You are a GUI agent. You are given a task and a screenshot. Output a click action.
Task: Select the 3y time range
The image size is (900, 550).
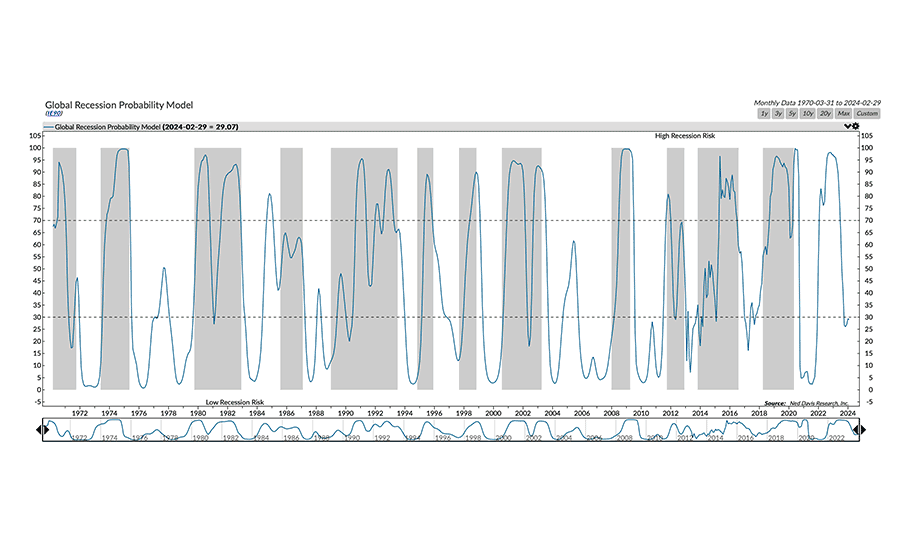tap(778, 114)
